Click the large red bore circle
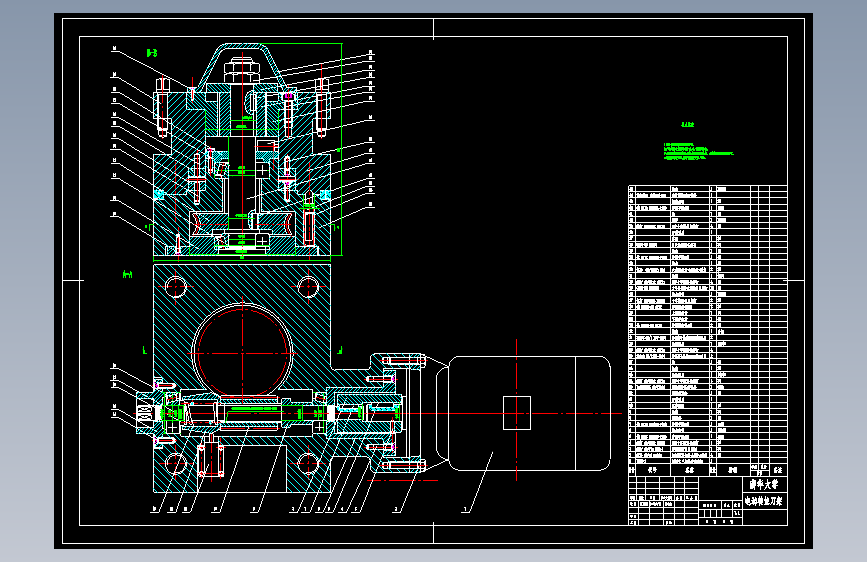The height and width of the screenshot is (562, 867). pos(243,352)
